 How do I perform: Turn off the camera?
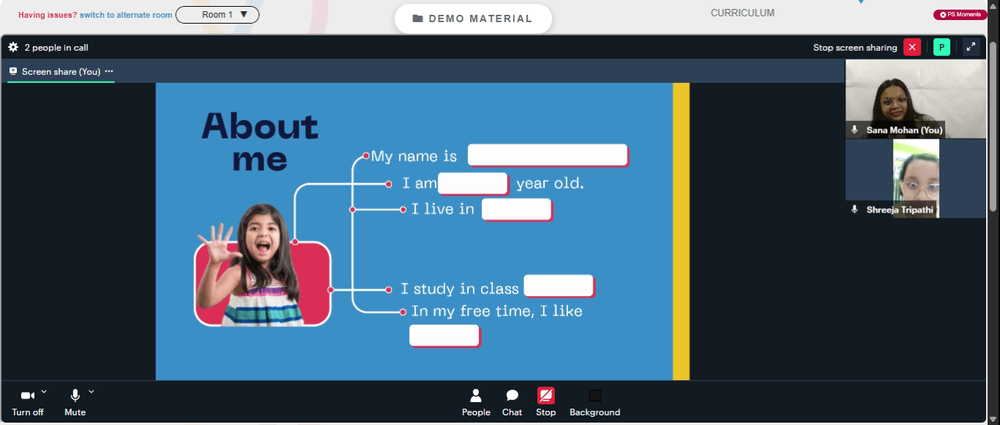coord(27,403)
